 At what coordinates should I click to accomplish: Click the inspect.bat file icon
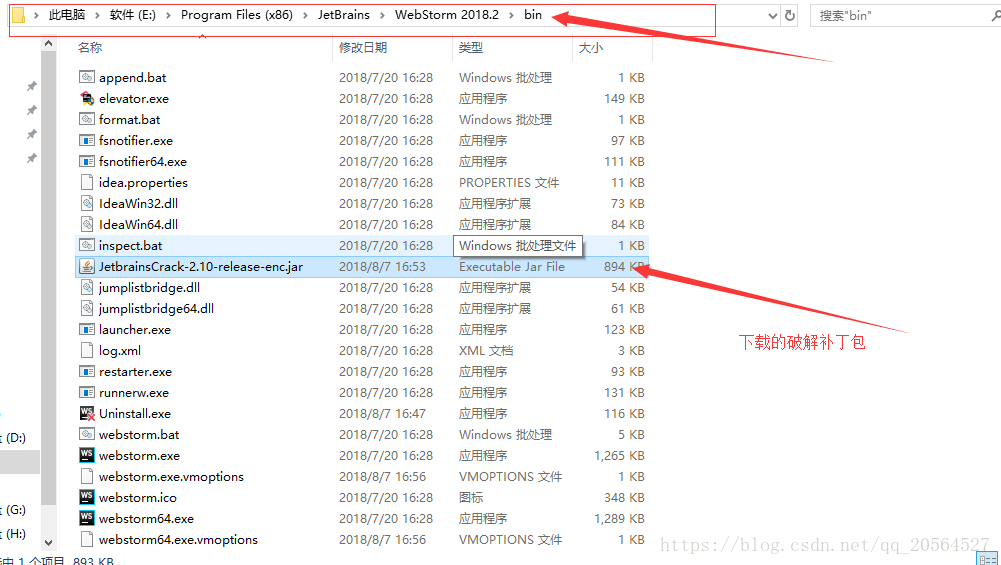point(87,245)
